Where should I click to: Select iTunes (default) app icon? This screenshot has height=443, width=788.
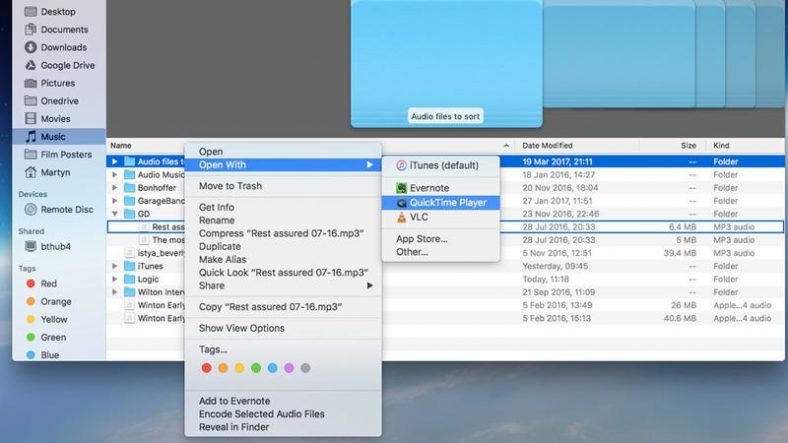401,165
